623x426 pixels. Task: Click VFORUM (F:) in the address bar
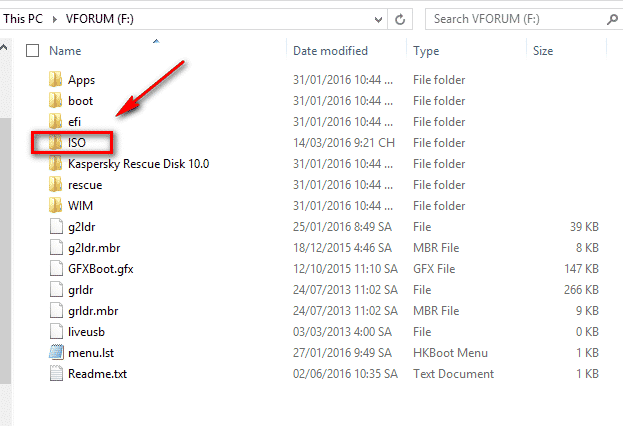click(x=99, y=19)
